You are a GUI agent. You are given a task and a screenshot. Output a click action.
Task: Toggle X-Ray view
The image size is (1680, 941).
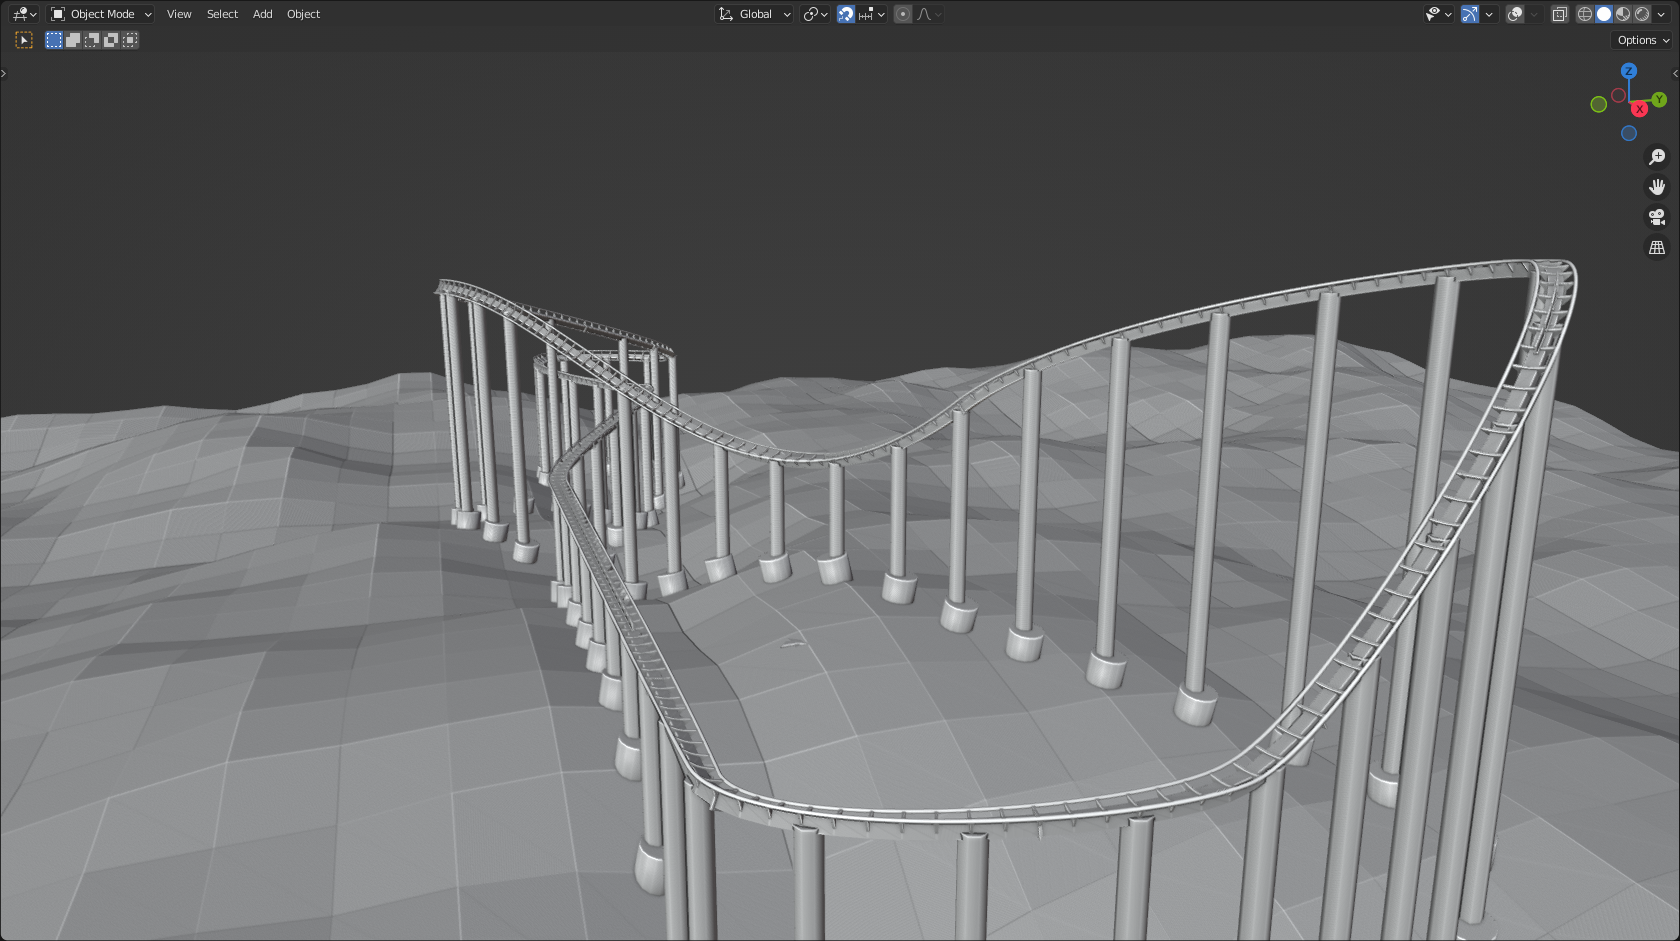pyautogui.click(x=1559, y=14)
